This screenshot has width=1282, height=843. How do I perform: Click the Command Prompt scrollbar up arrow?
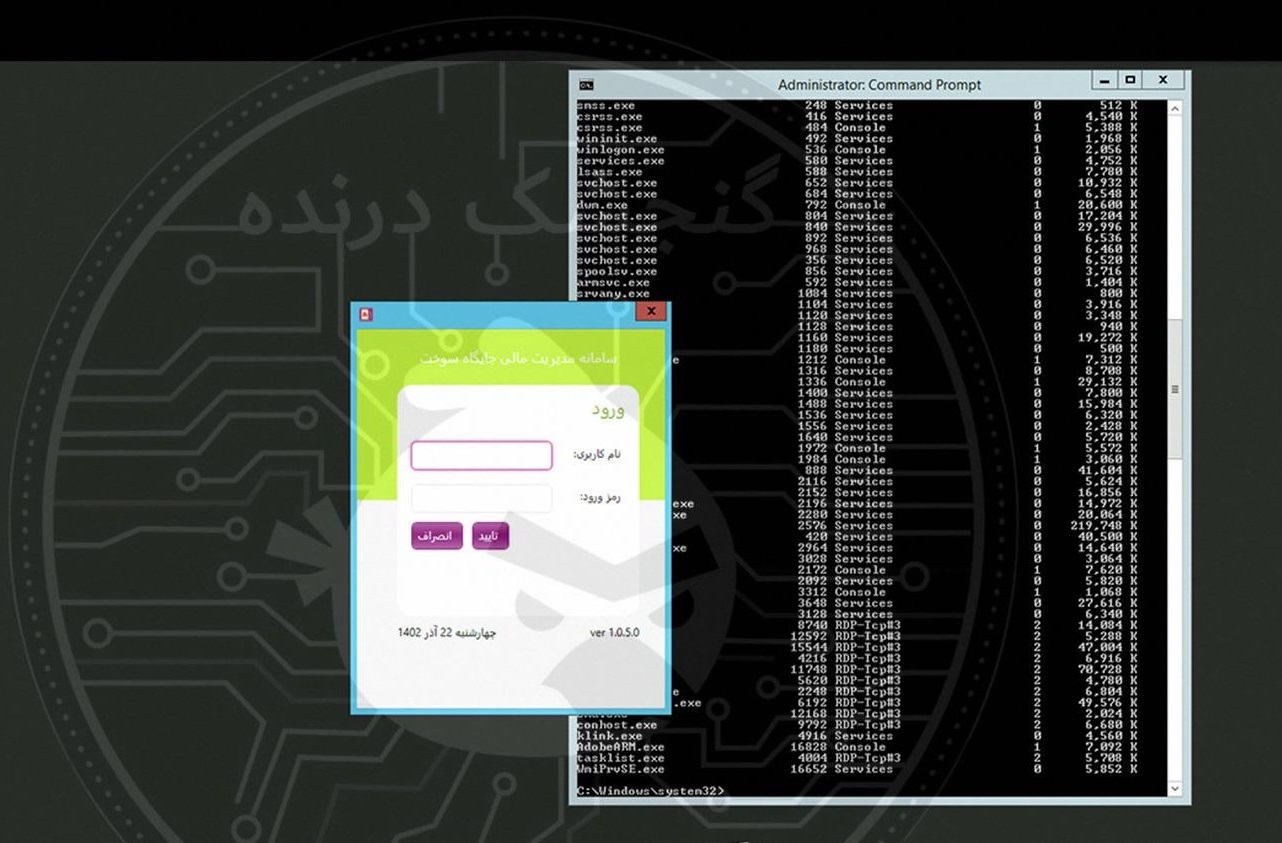(x=1175, y=108)
